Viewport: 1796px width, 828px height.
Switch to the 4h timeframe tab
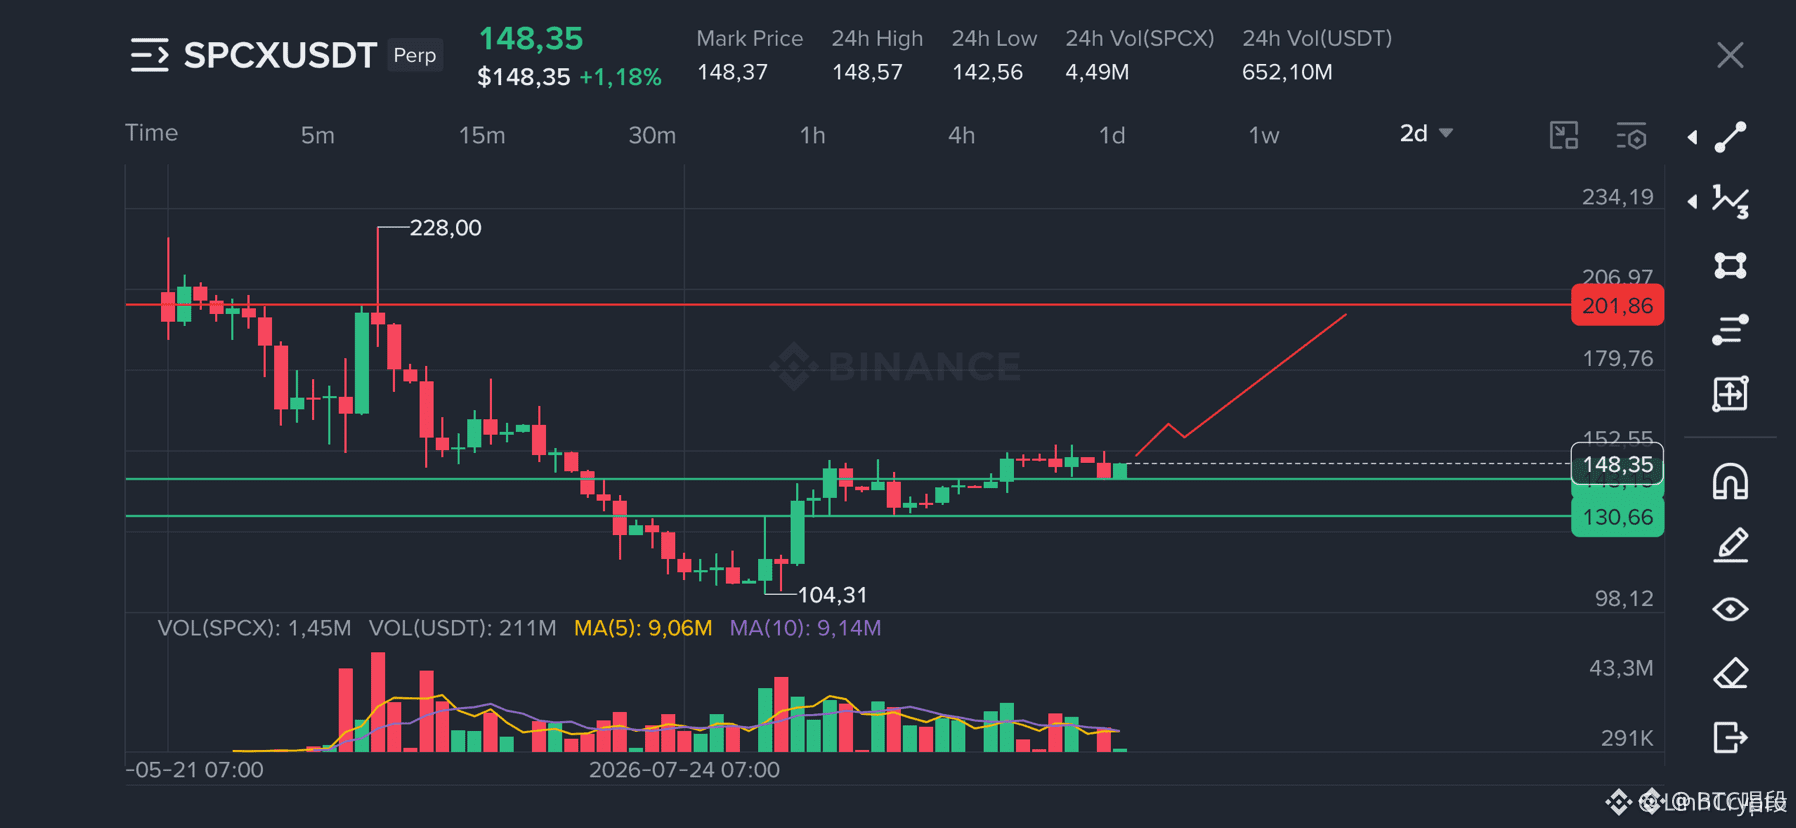coord(961,135)
